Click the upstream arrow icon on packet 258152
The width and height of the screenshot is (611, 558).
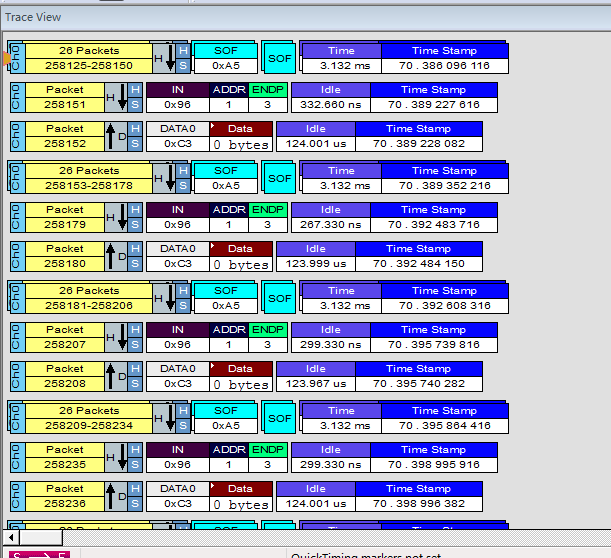point(115,137)
